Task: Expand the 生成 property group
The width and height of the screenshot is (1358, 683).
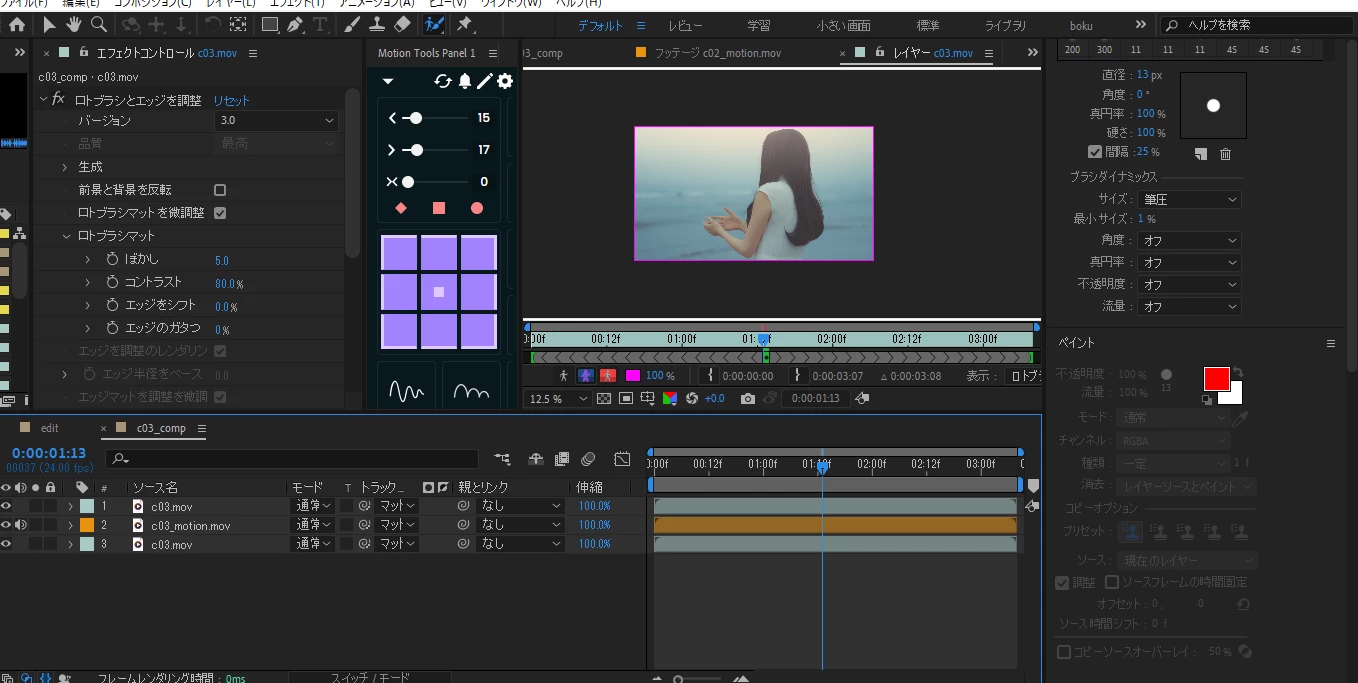Action: click(x=65, y=167)
